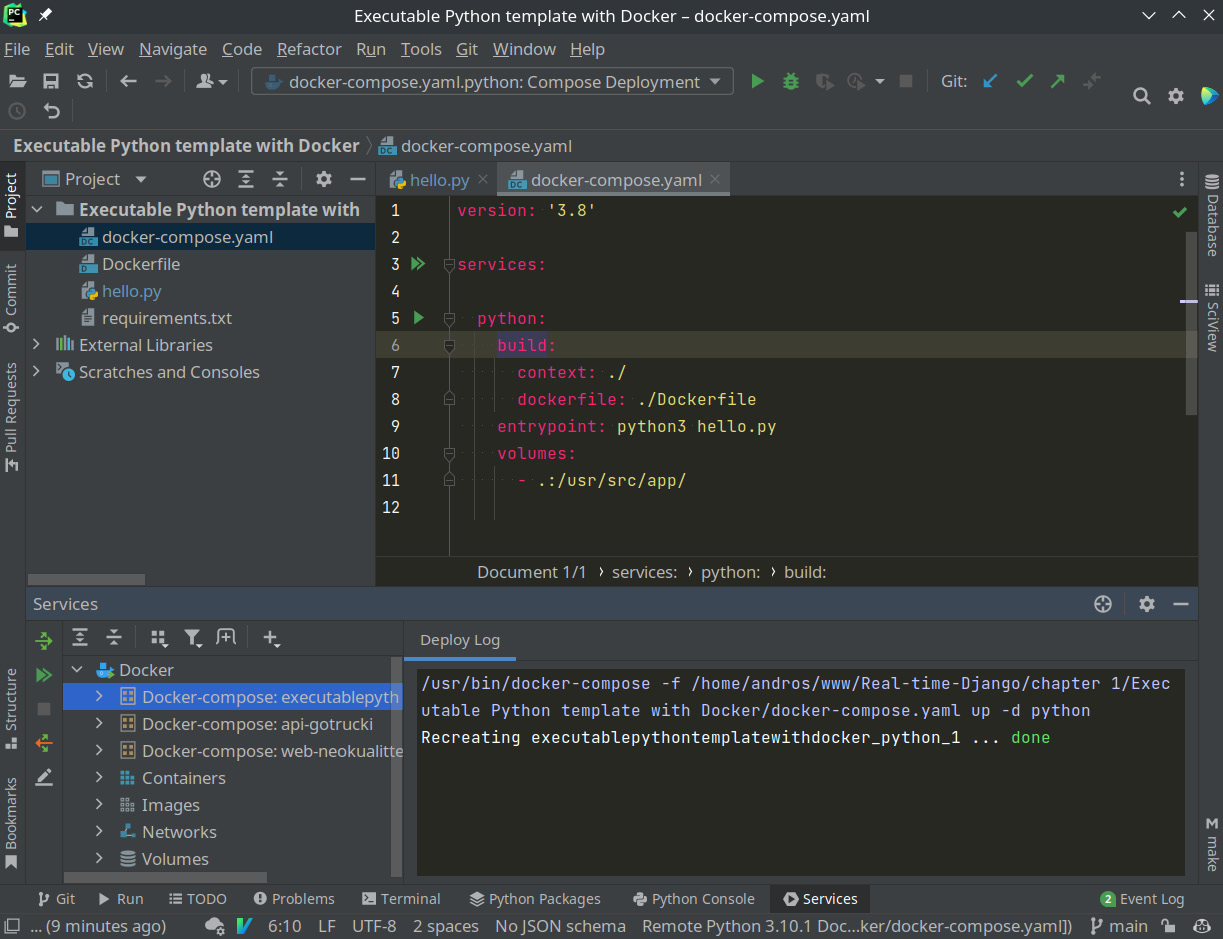This screenshot has width=1223, height=939.
Task: Open the Problems tool window
Action: click(x=294, y=898)
